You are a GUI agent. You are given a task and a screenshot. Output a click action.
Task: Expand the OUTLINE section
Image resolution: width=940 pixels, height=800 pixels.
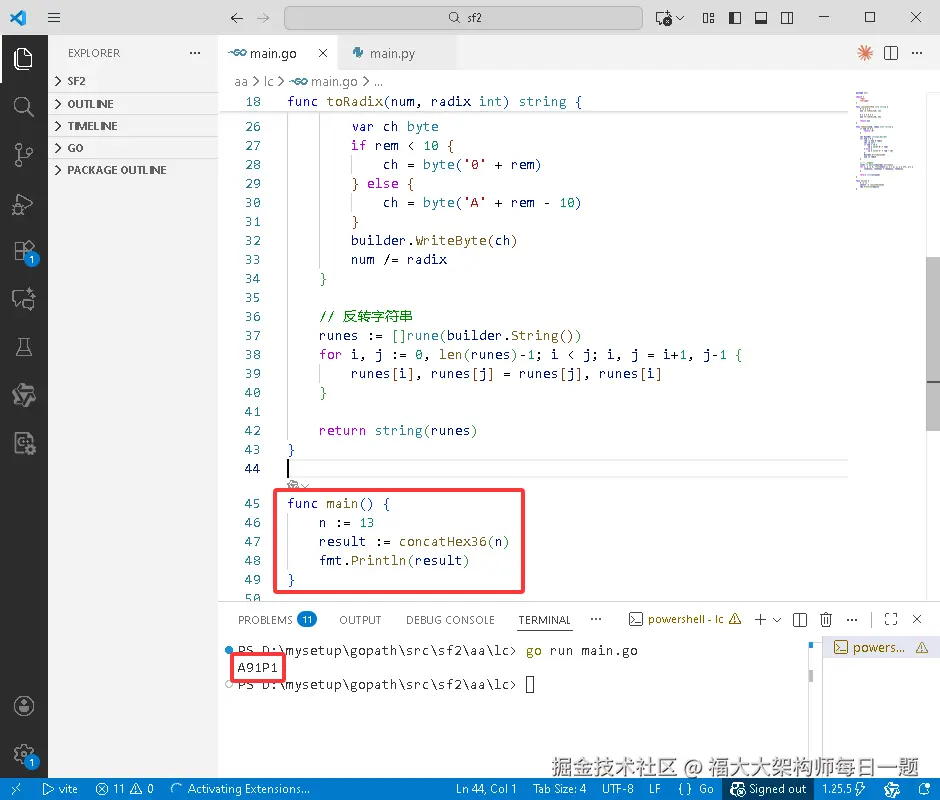[x=133, y=104]
